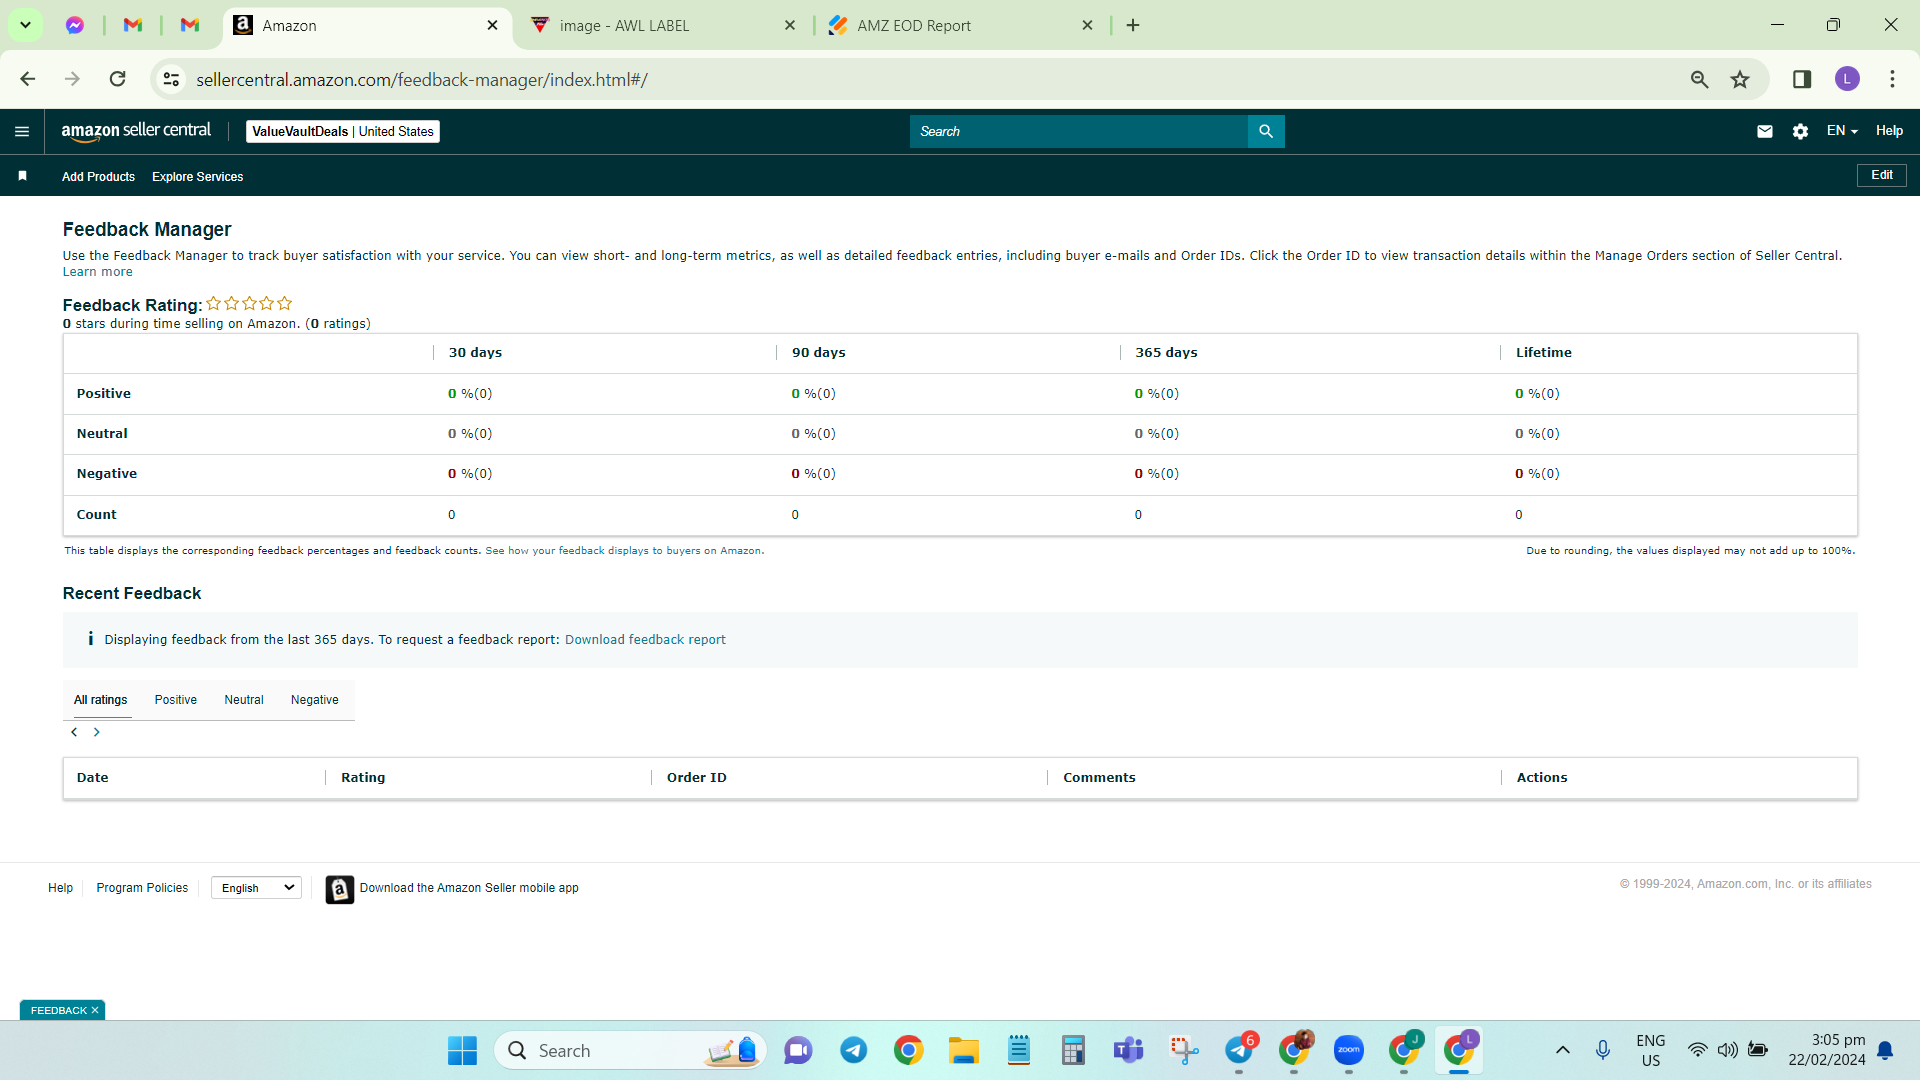Open Zoom from the taskbar
This screenshot has width=1920, height=1080.
[x=1349, y=1050]
